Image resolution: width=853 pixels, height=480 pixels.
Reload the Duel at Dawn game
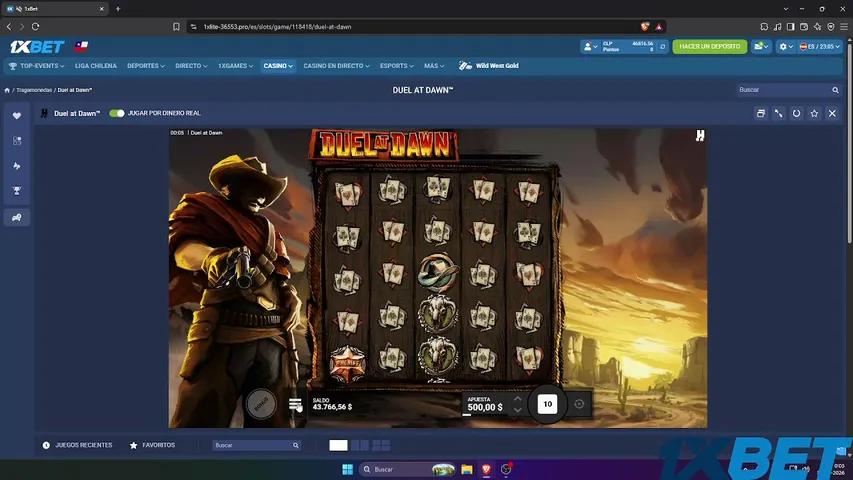point(796,113)
